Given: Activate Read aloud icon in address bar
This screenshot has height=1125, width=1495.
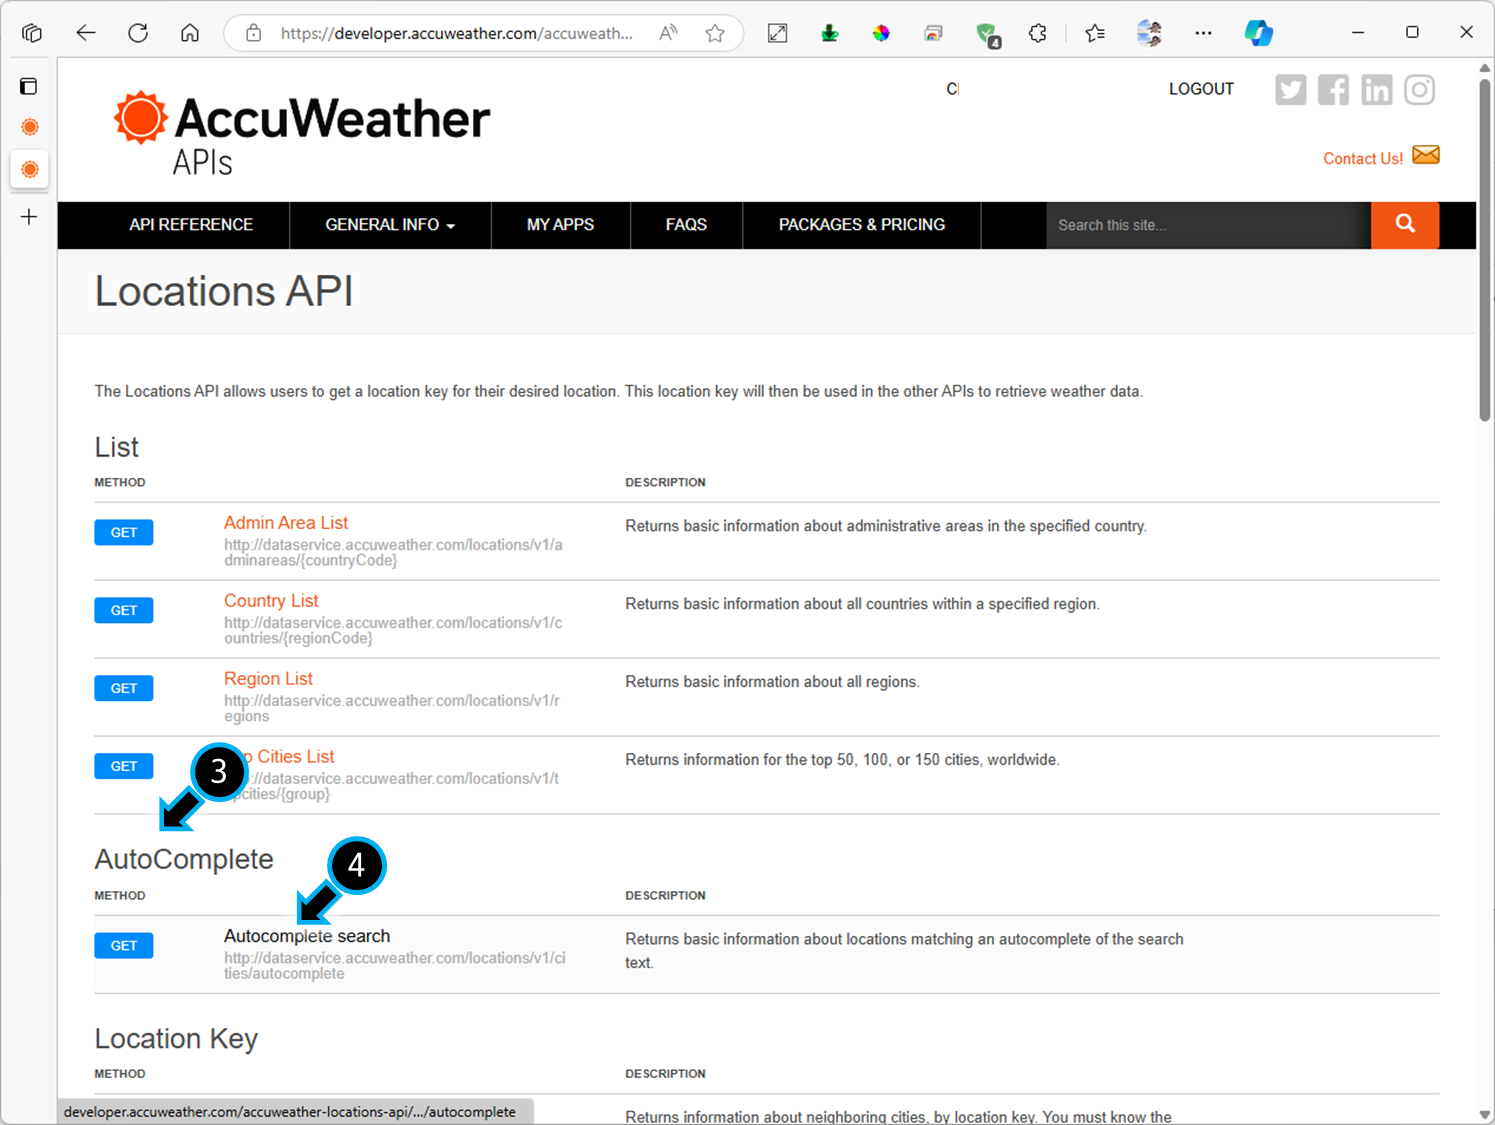Looking at the screenshot, I should 668,33.
